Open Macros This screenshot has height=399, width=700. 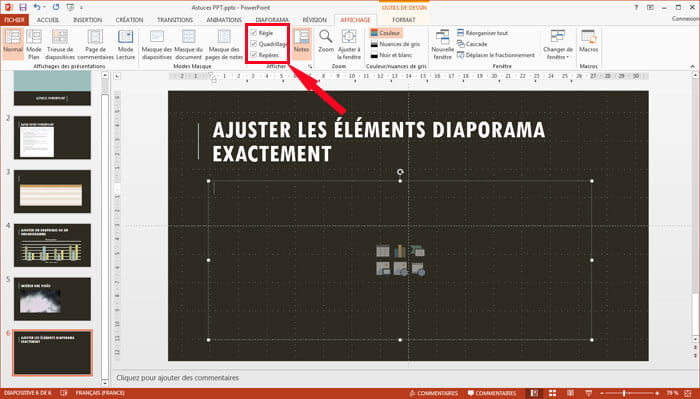point(588,41)
